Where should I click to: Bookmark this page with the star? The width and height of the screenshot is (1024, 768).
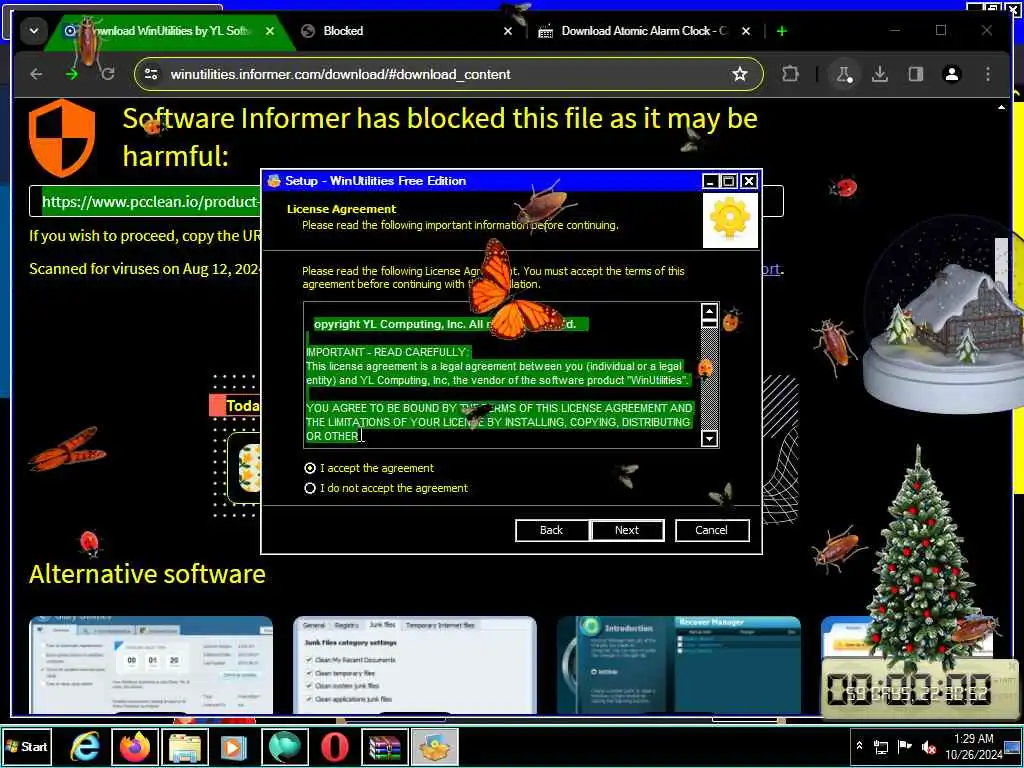739,74
